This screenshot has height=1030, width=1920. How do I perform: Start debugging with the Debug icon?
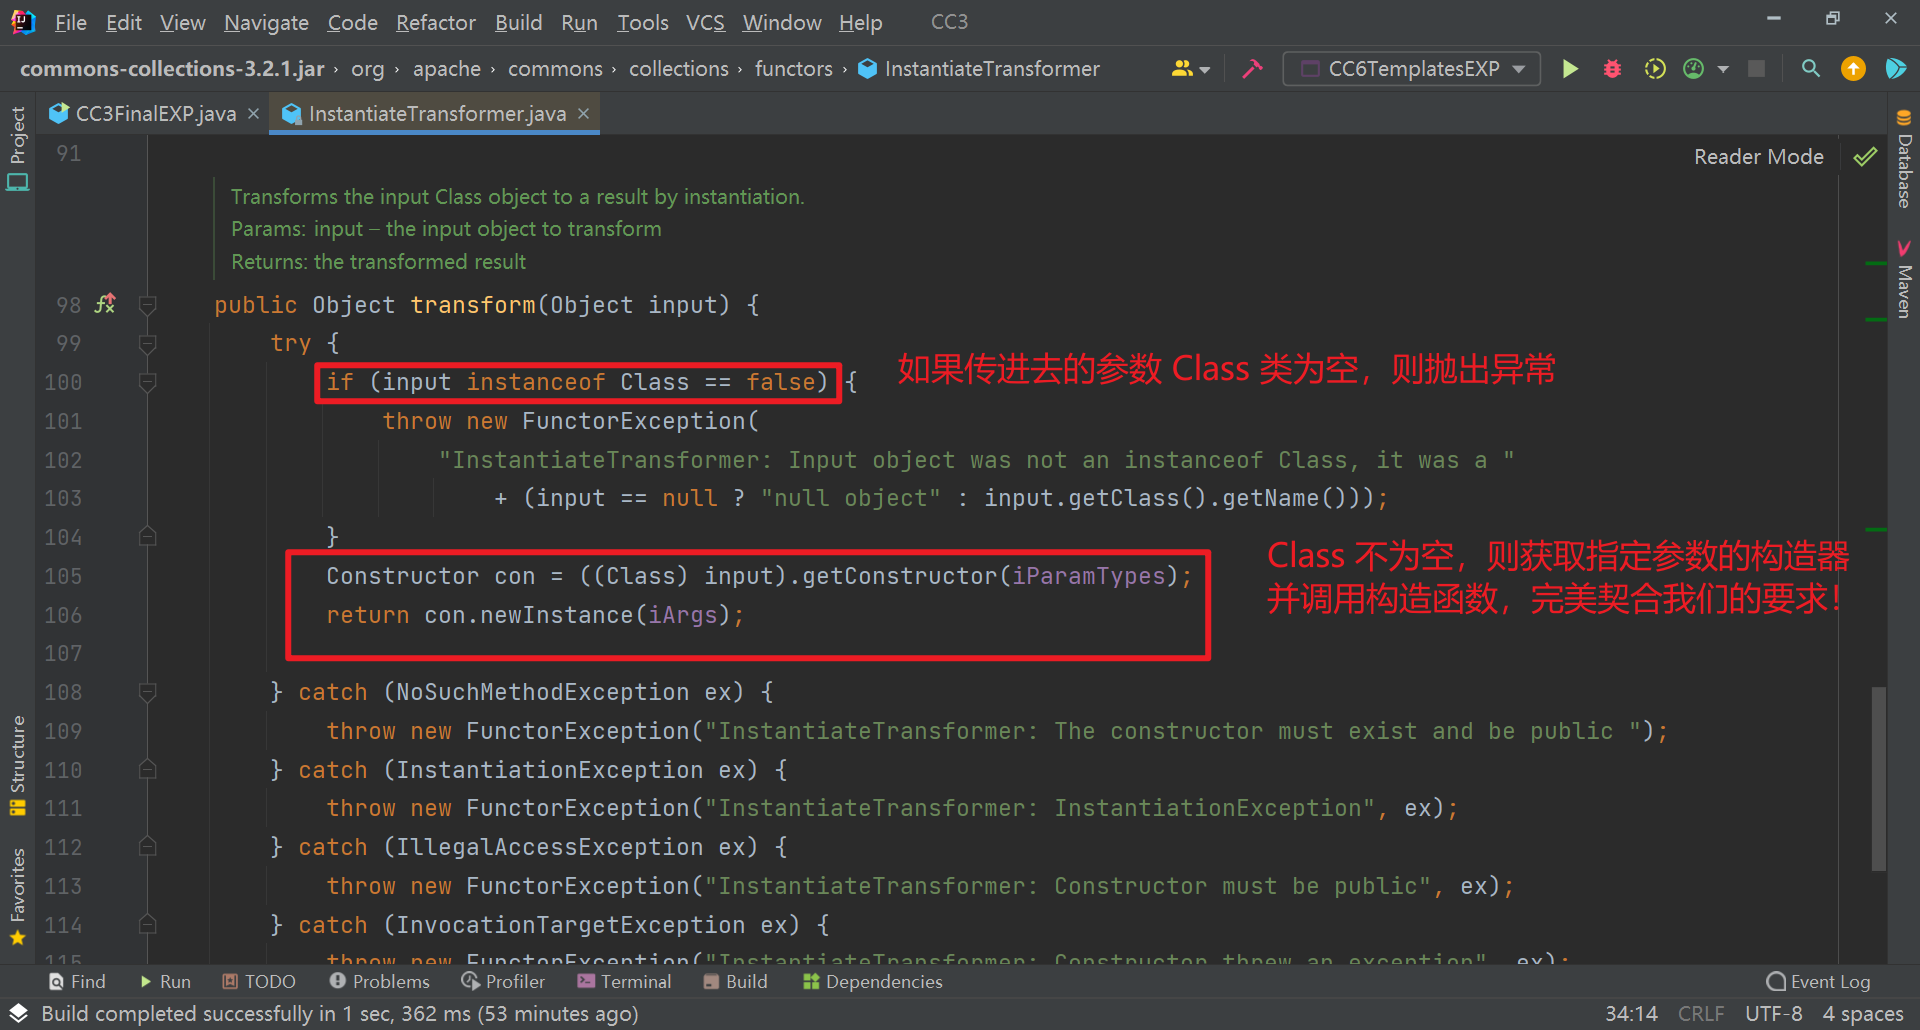[x=1613, y=68]
